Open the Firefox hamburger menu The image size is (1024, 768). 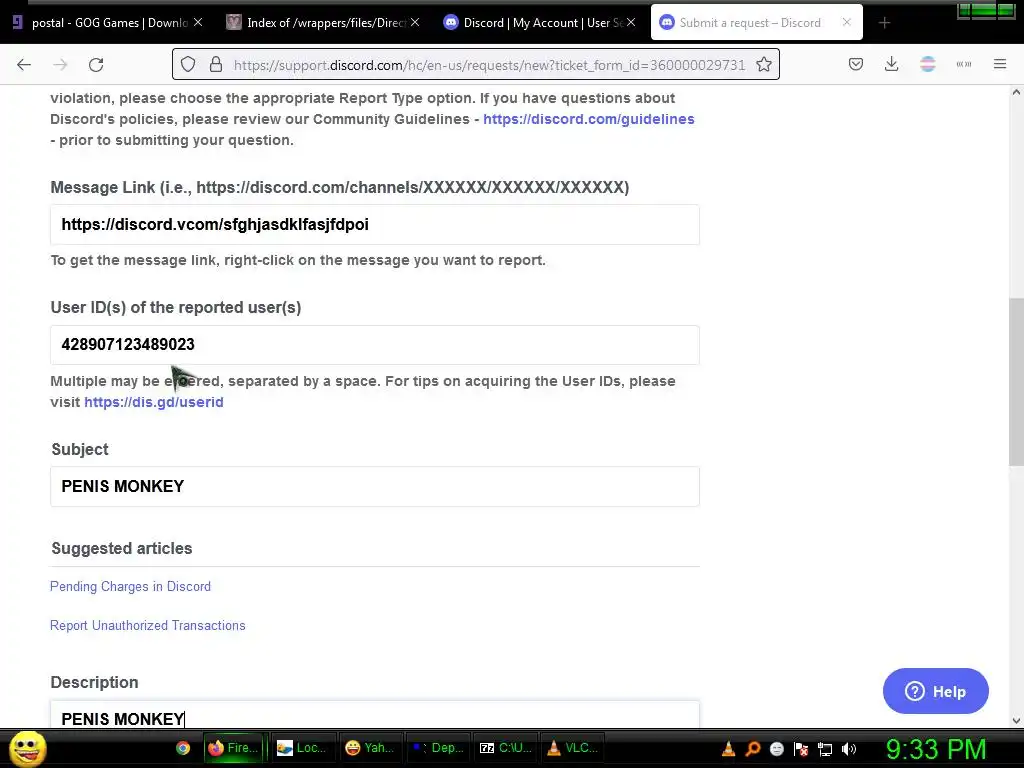1000,64
